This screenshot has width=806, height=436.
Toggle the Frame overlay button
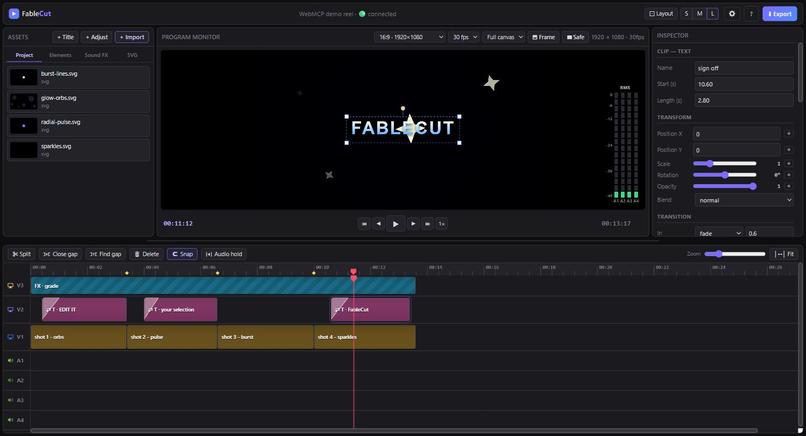pyautogui.click(x=543, y=37)
